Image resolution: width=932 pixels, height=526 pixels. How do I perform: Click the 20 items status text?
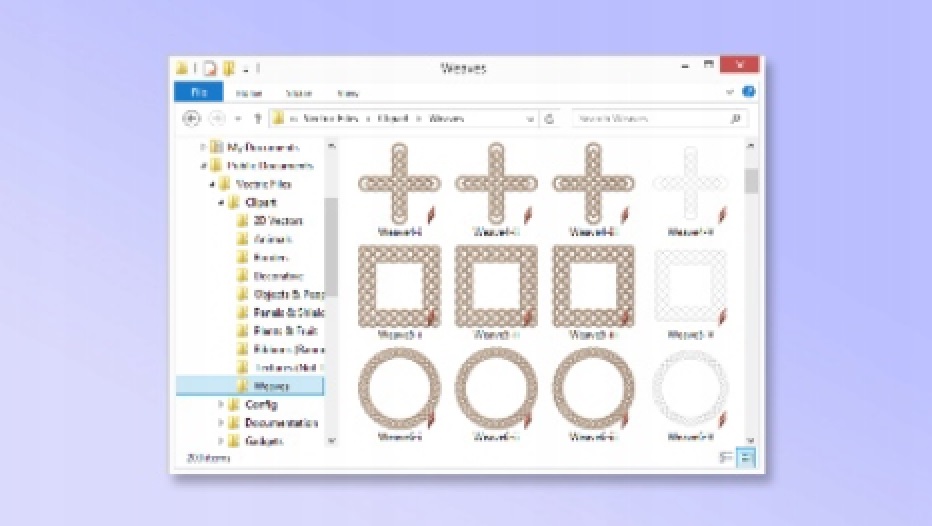[208, 458]
